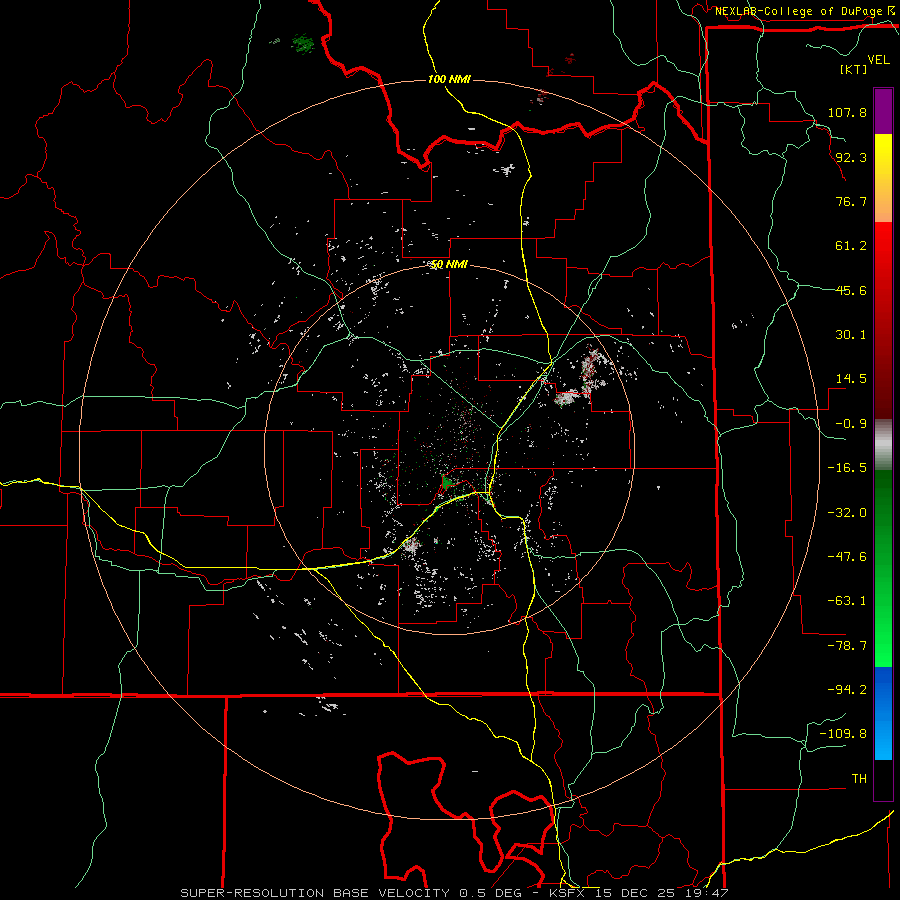This screenshot has width=900, height=900.
Task: Click the -94.2 value on the velocity scale
Action: [847, 689]
